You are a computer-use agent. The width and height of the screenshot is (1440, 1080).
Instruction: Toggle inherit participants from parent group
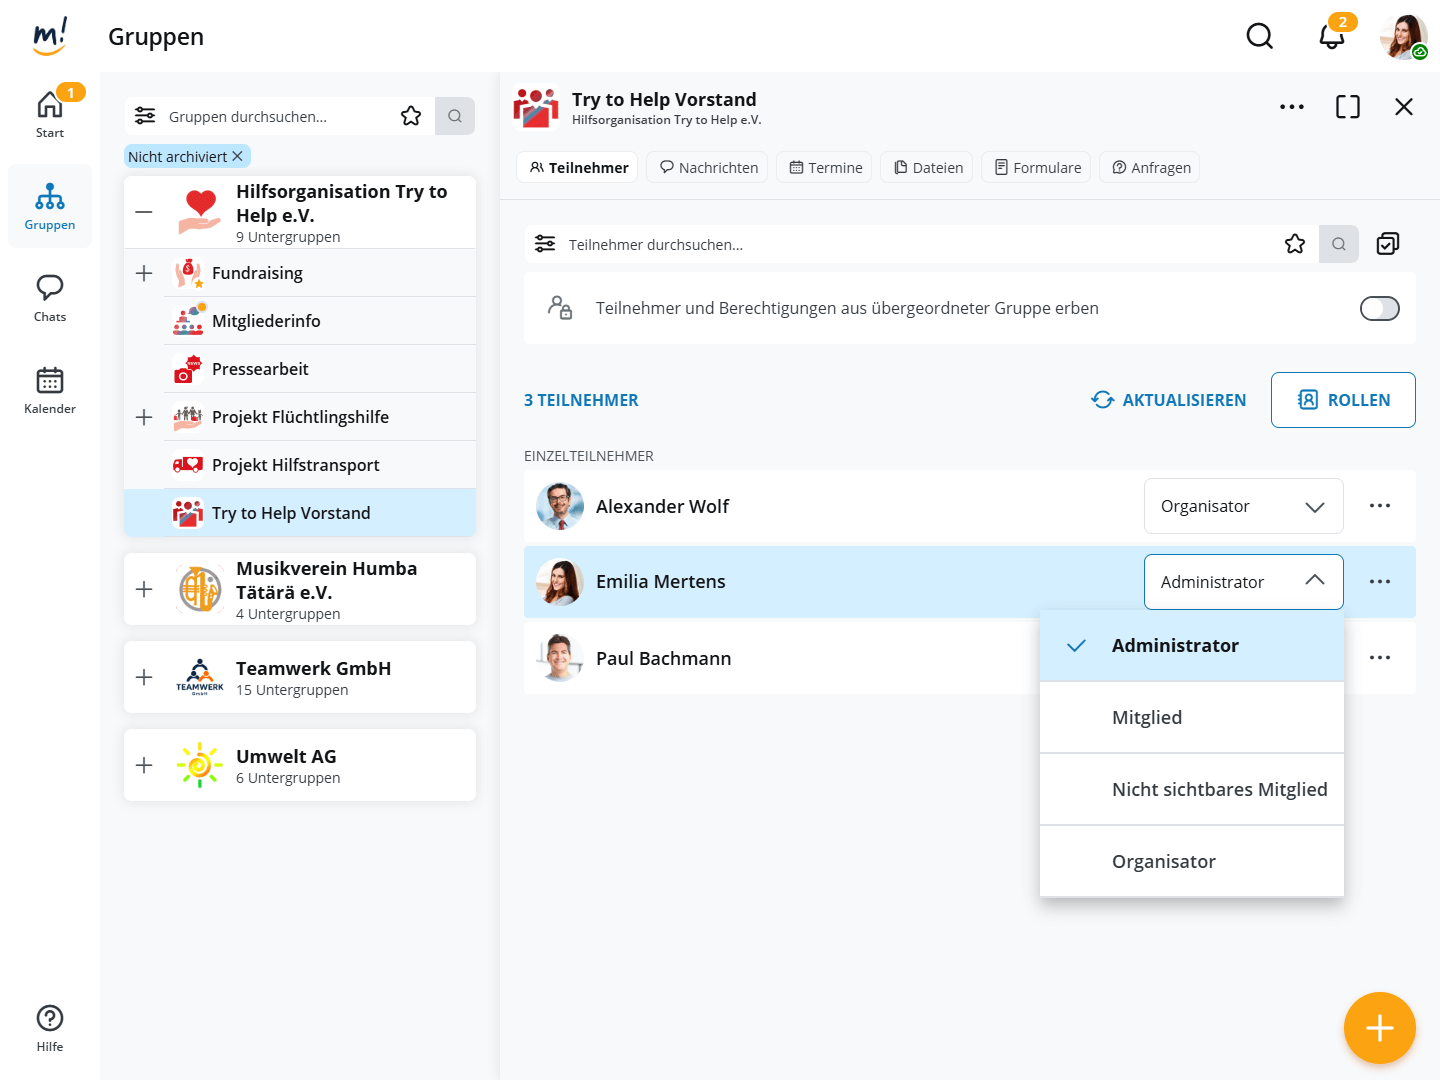click(x=1379, y=309)
